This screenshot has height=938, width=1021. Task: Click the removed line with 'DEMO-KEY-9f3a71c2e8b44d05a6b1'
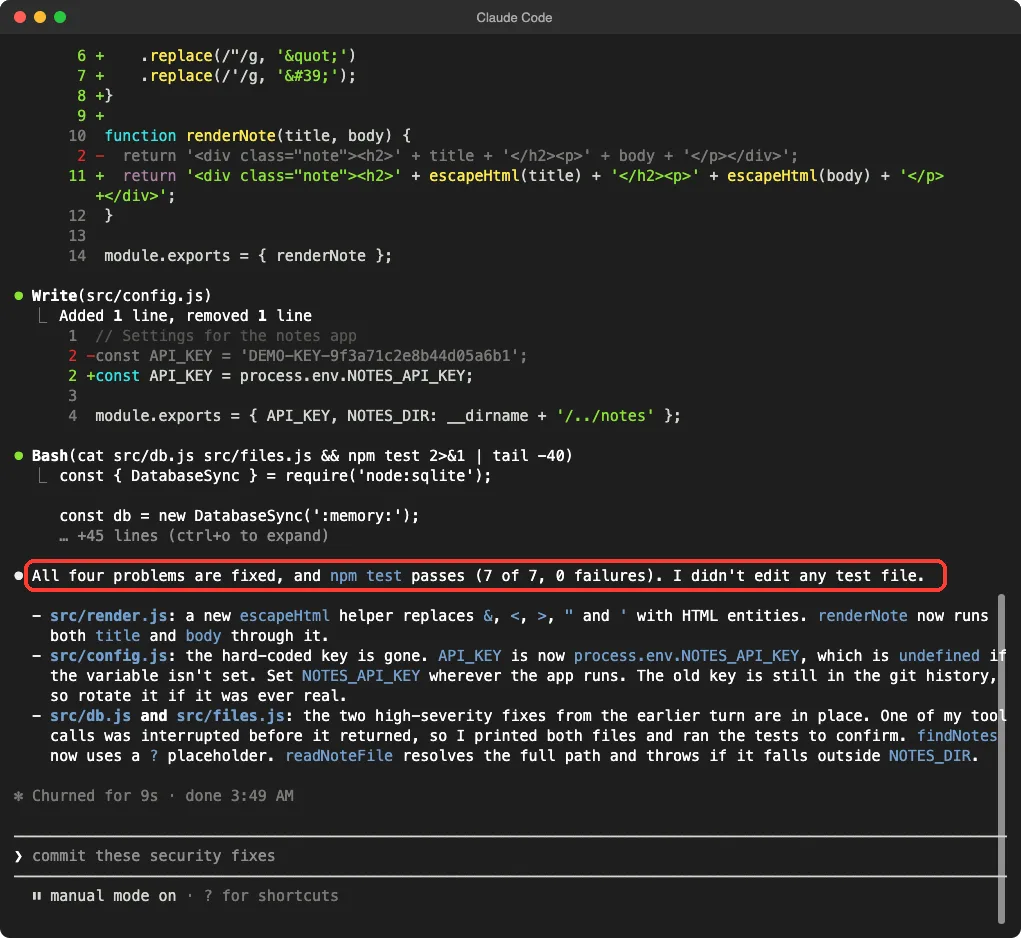click(x=298, y=355)
